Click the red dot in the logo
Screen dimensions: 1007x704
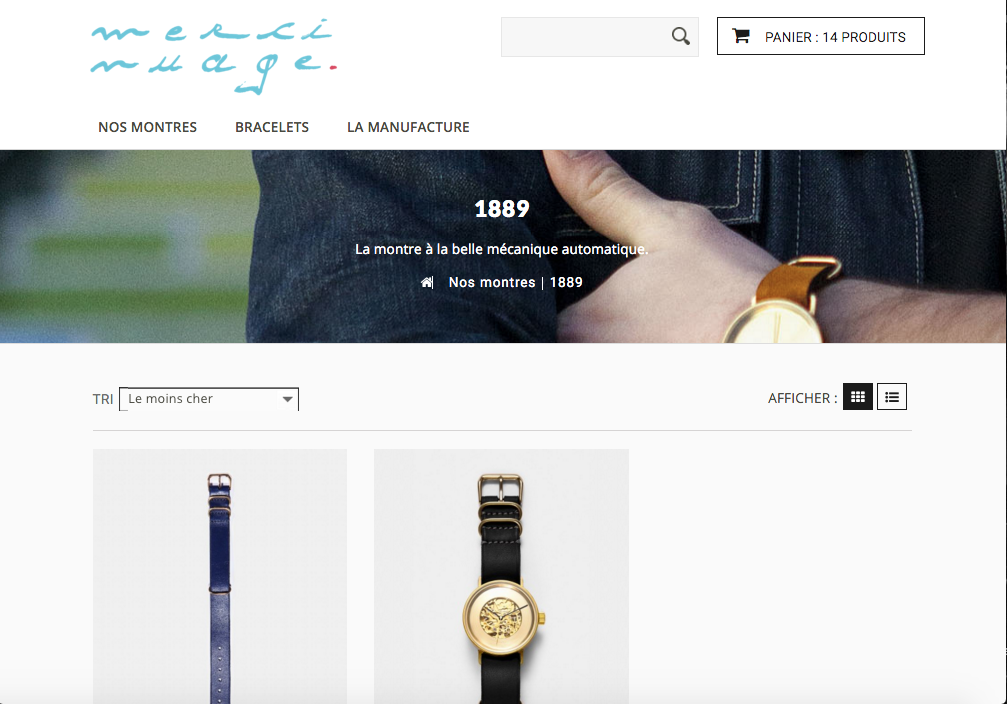click(x=333, y=66)
